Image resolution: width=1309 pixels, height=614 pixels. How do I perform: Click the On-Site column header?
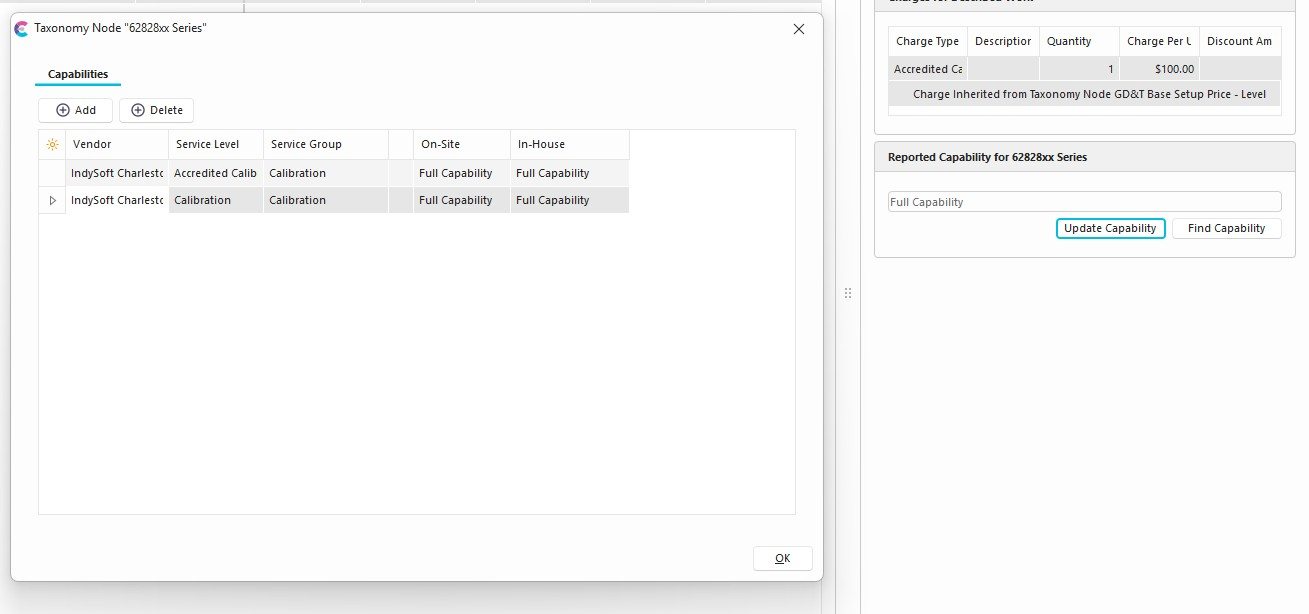tap(461, 145)
